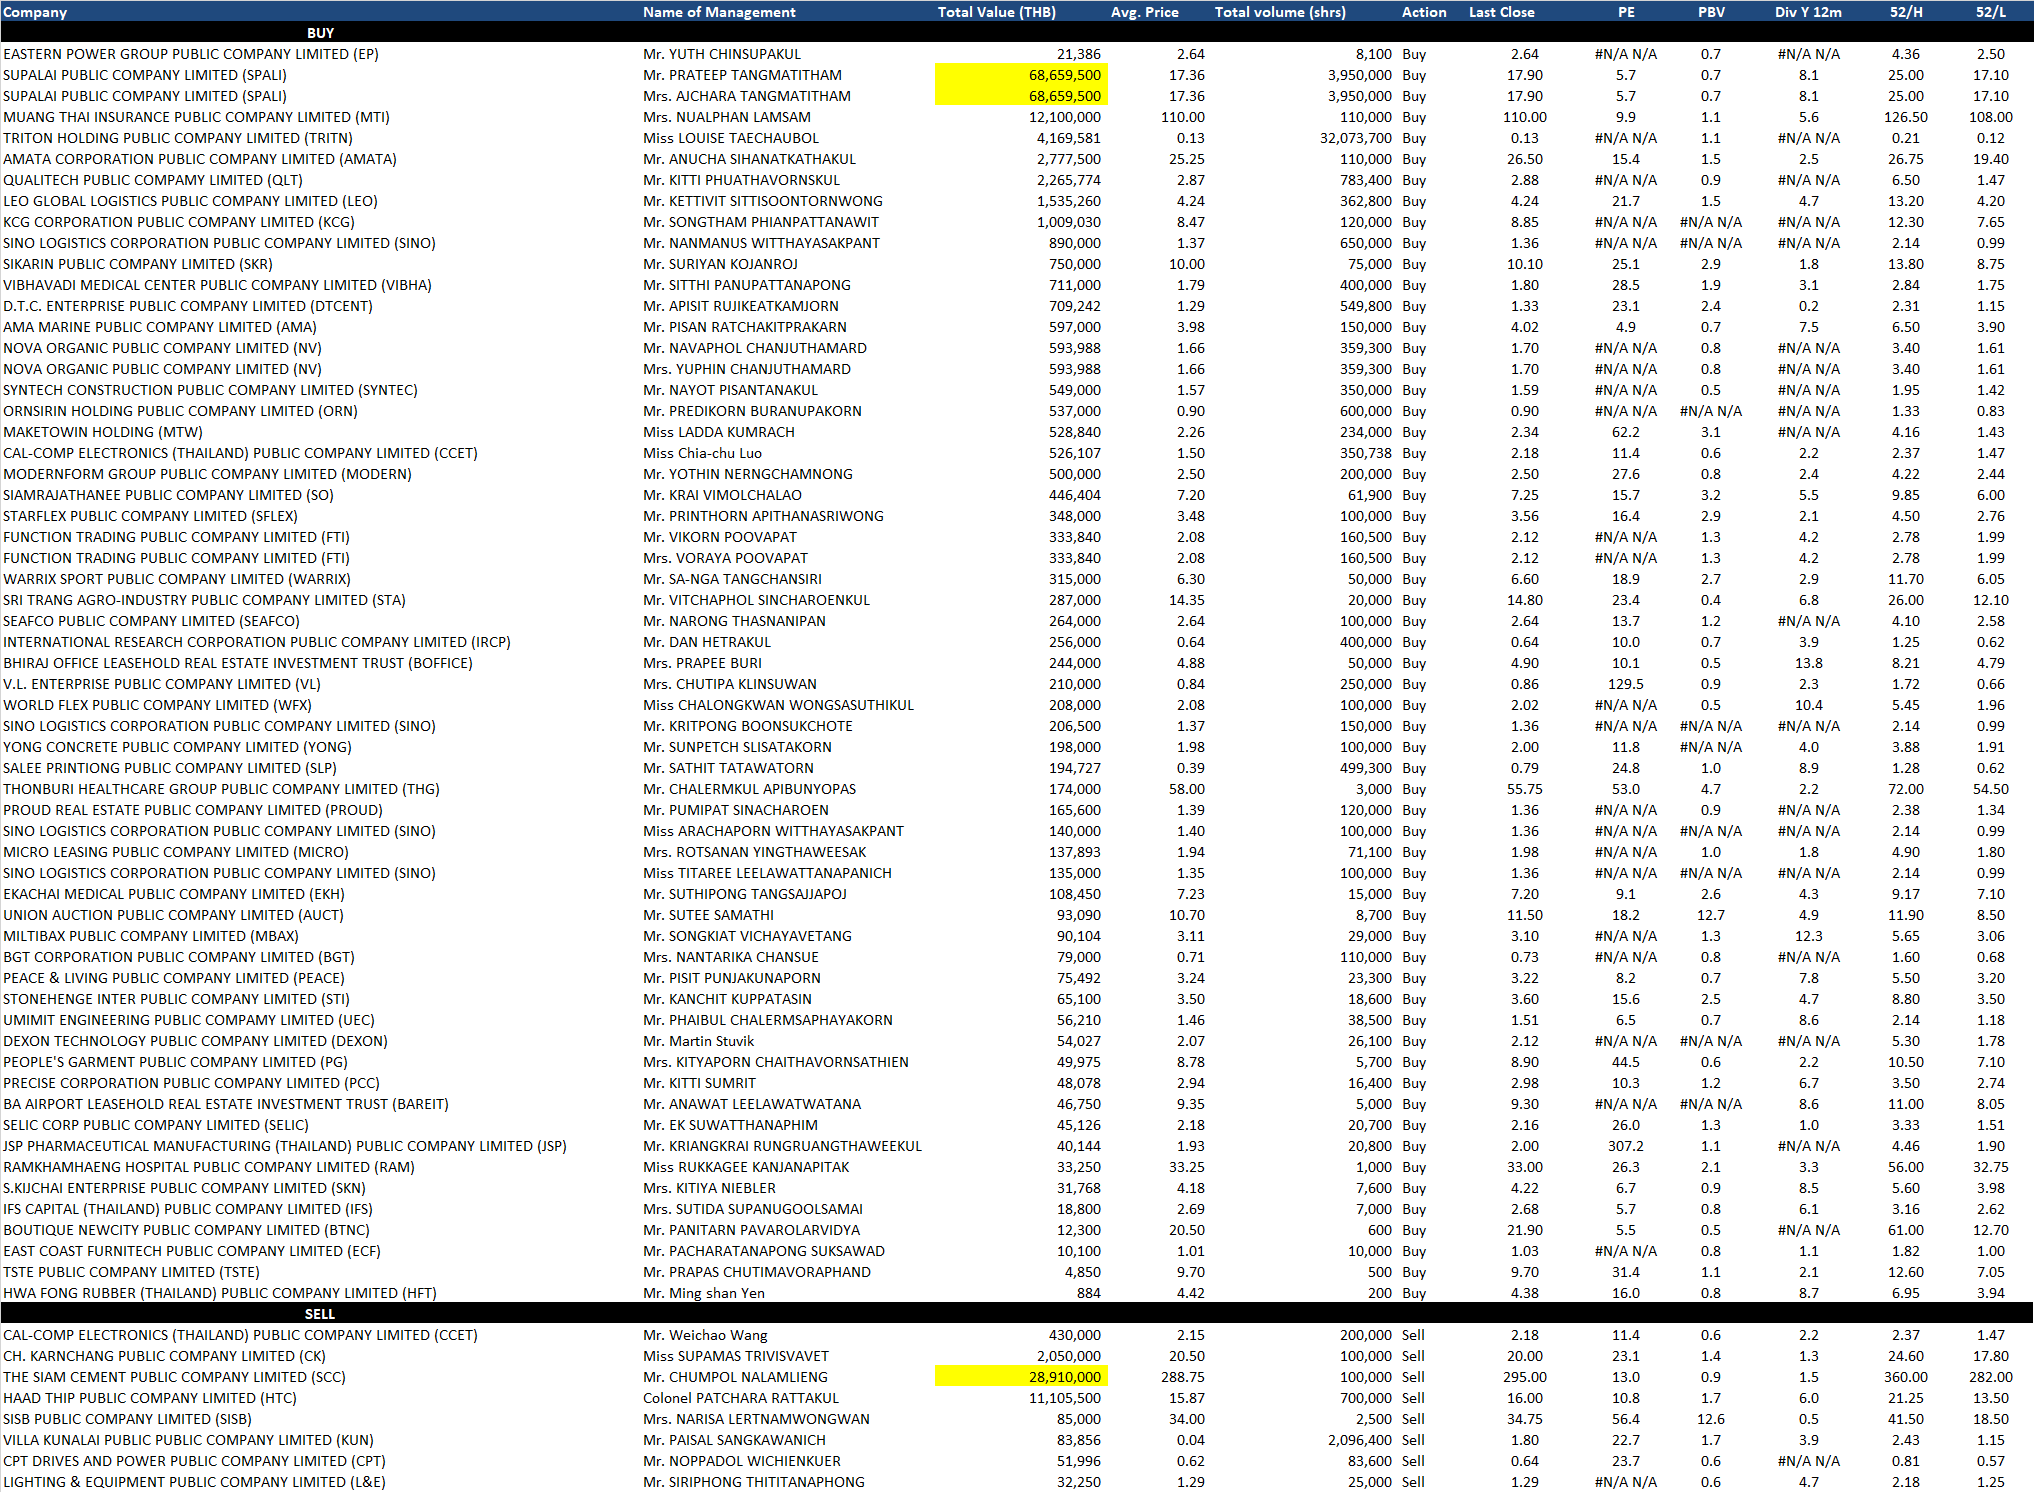Click Miss Chia-chu Luo name cell
Viewport: 2034px width, 1492px height.
coord(702,453)
